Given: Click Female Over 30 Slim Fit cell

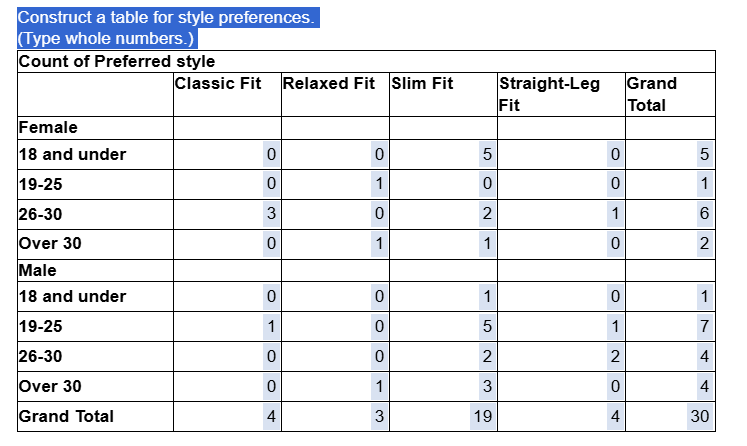Looking at the screenshot, I should tap(487, 244).
